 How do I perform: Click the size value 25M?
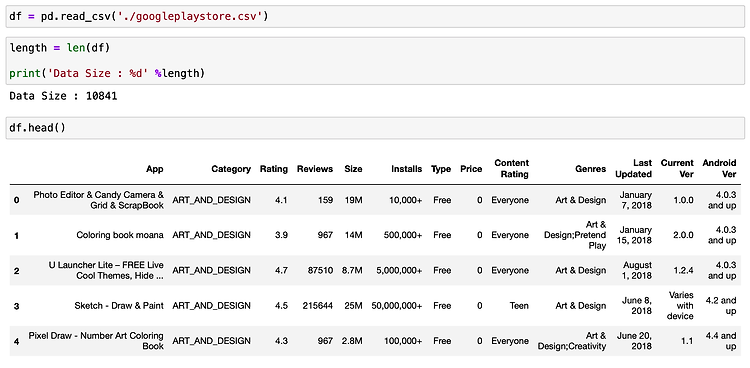coord(353,306)
